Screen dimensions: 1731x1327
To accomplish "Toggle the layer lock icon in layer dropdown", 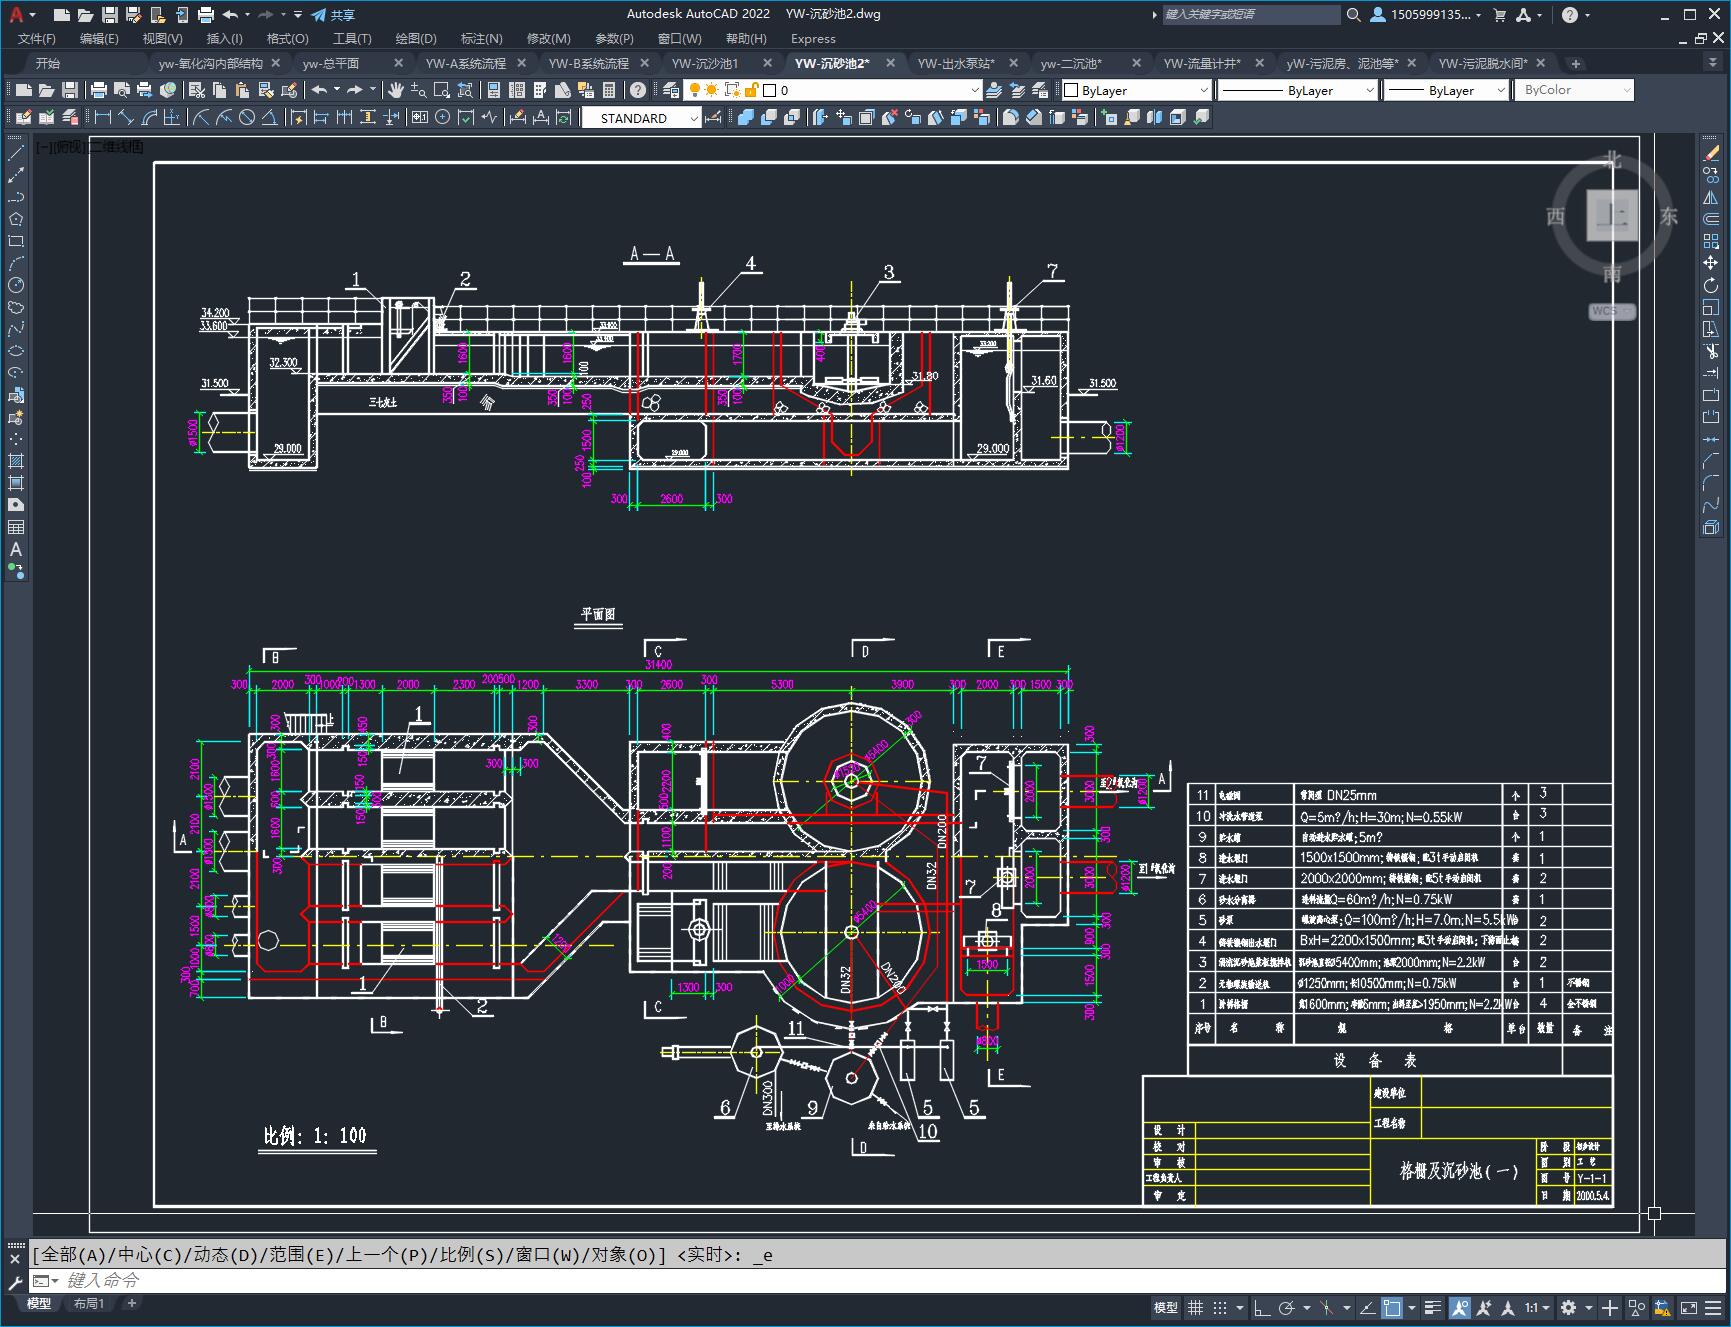I will coord(752,90).
